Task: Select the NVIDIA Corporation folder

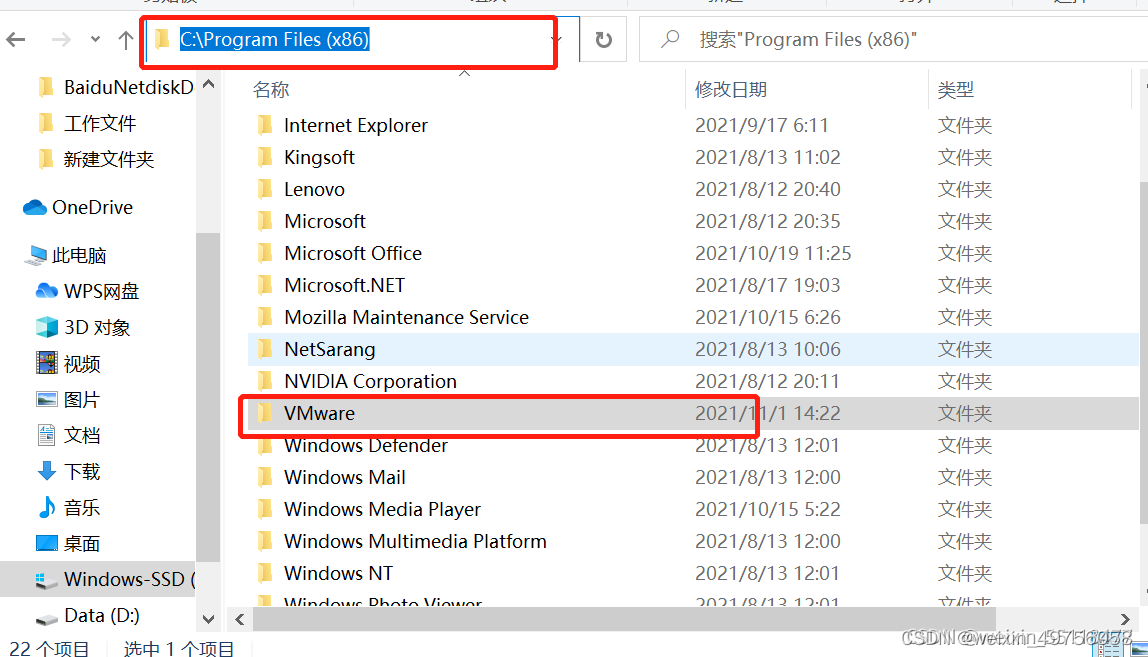Action: pyautogui.click(x=693, y=382)
